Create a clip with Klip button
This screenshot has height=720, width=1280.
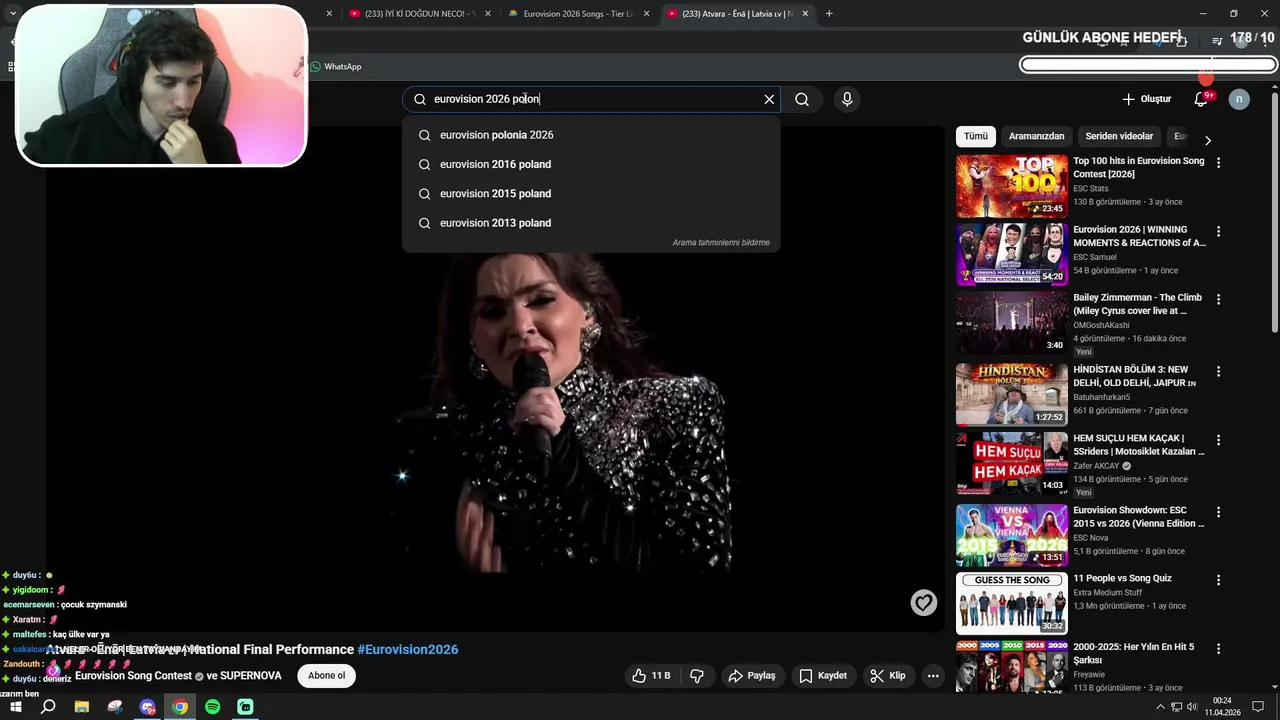tap(888, 676)
